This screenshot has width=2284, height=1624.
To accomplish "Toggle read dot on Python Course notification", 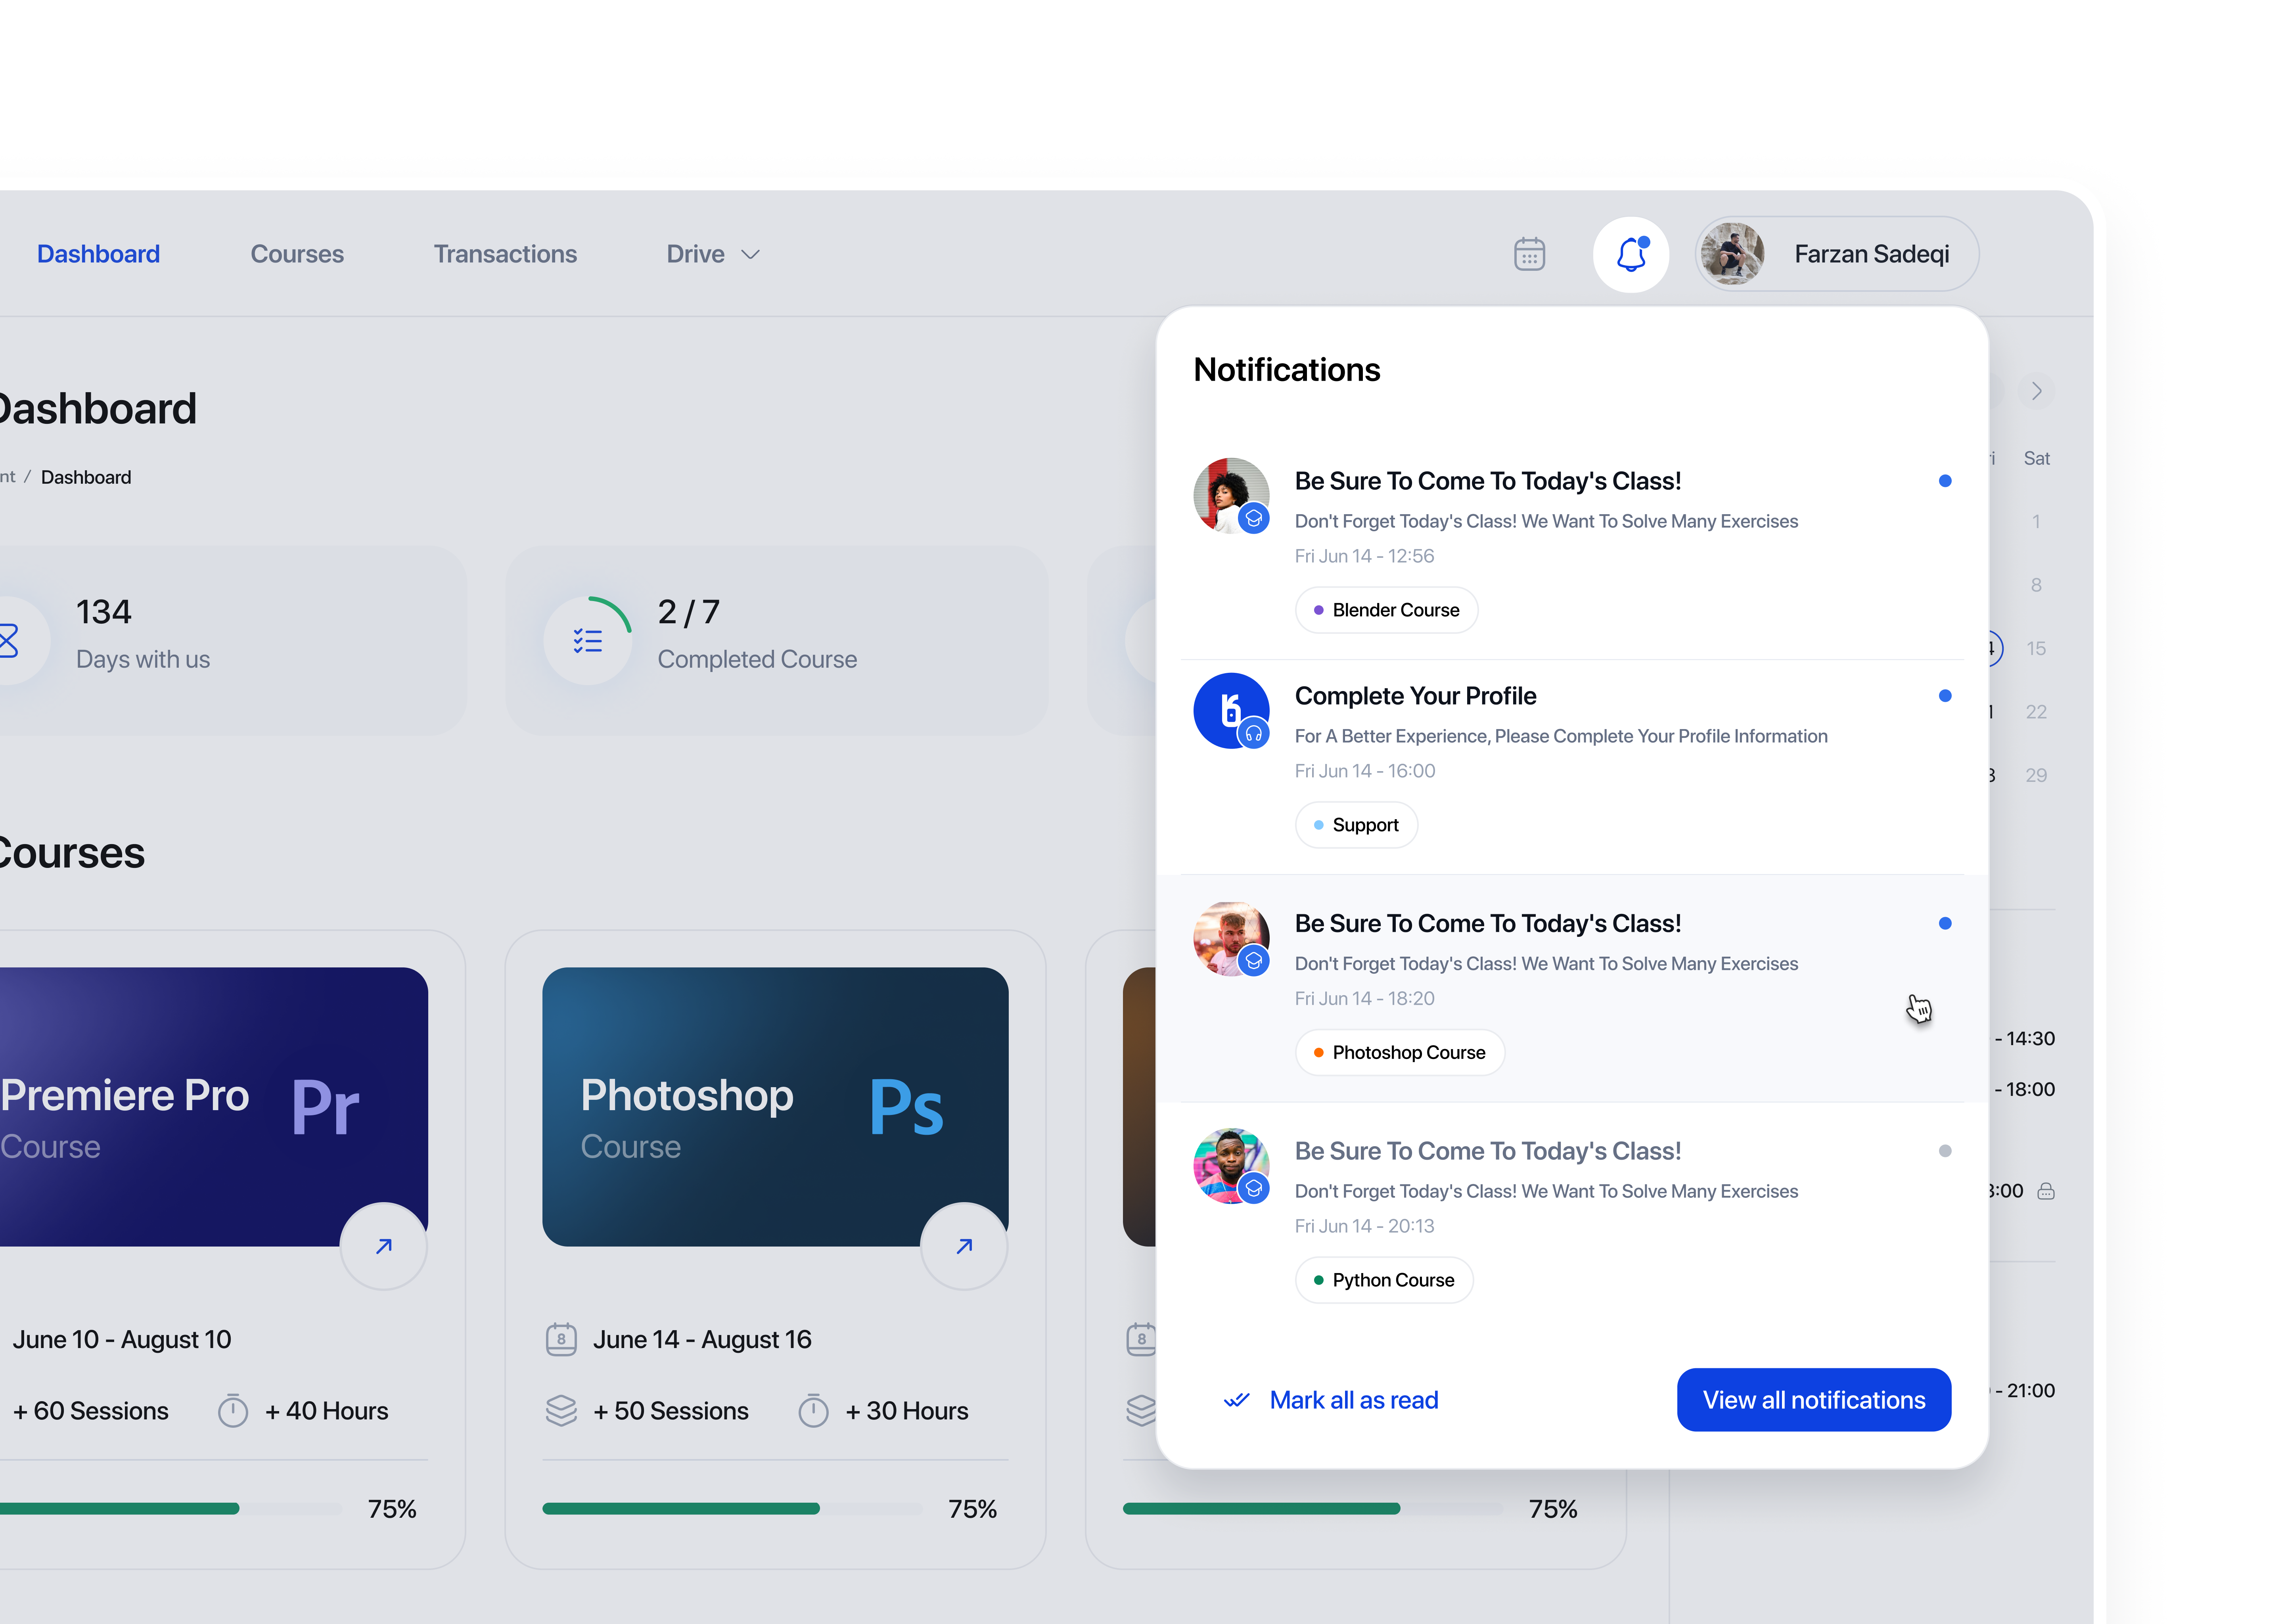I will 1944,1151.
